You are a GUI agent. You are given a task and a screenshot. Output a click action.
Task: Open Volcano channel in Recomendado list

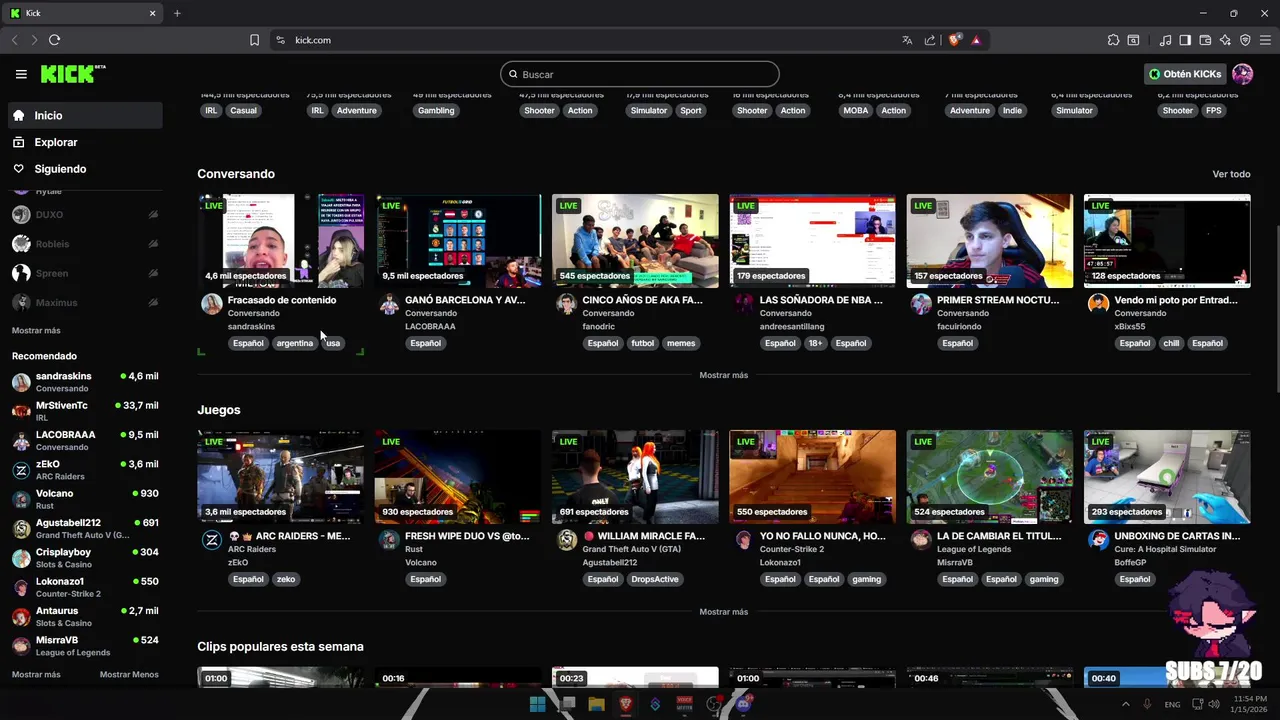tap(85, 498)
